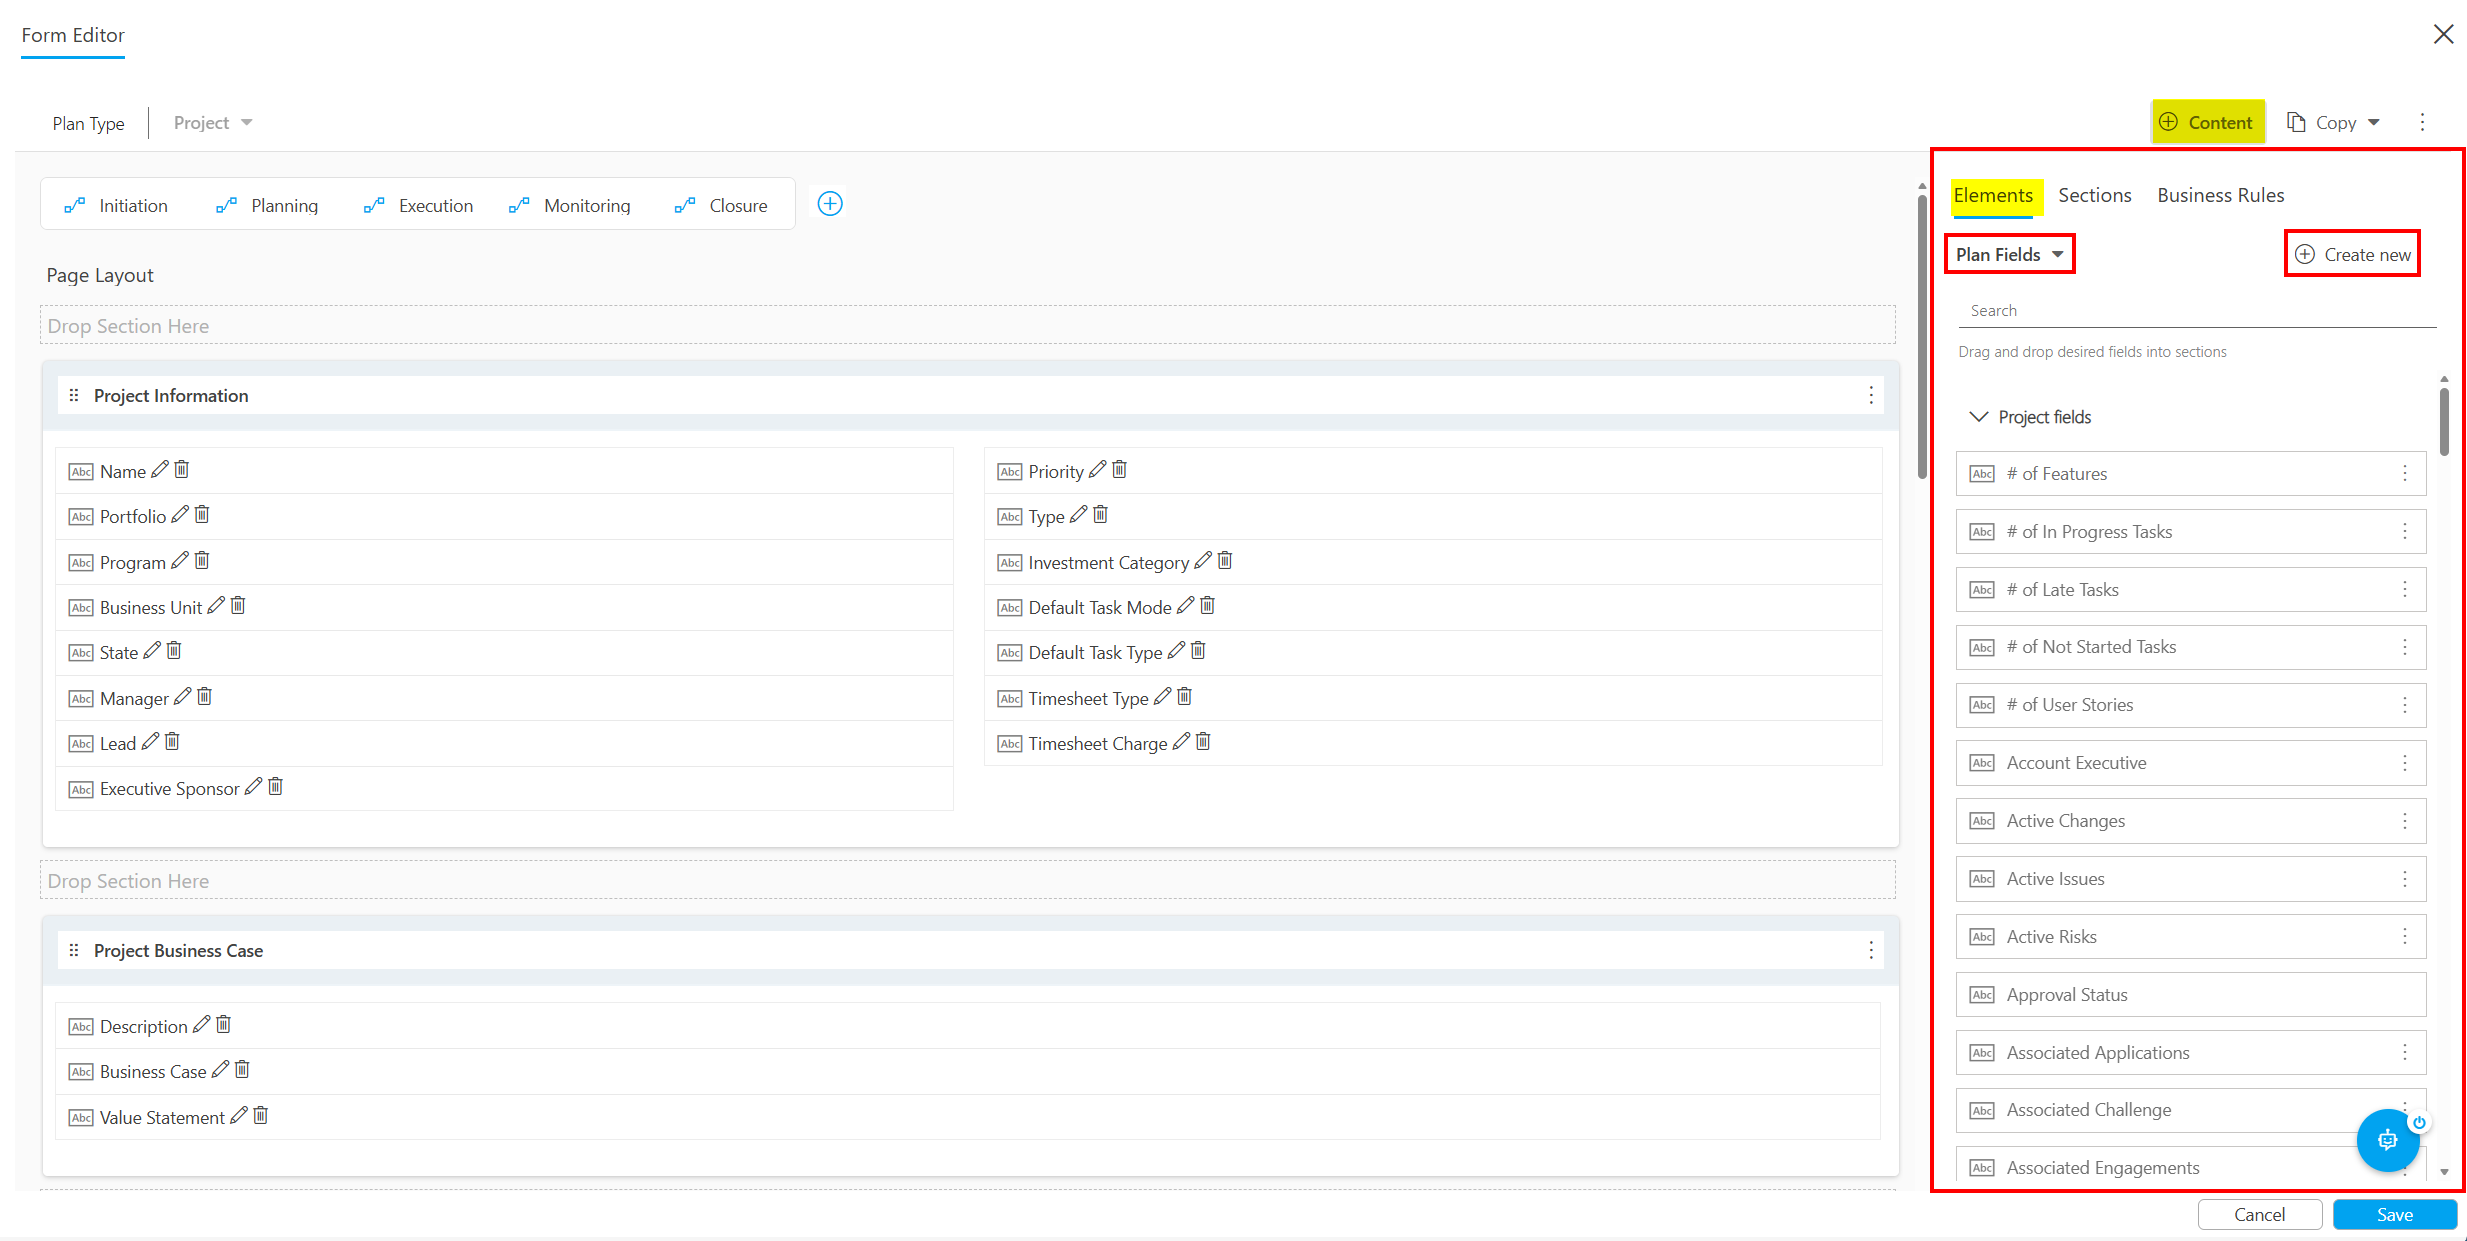The image size is (2467, 1241).
Task: Switch to the Sections tab
Action: coord(2094,195)
